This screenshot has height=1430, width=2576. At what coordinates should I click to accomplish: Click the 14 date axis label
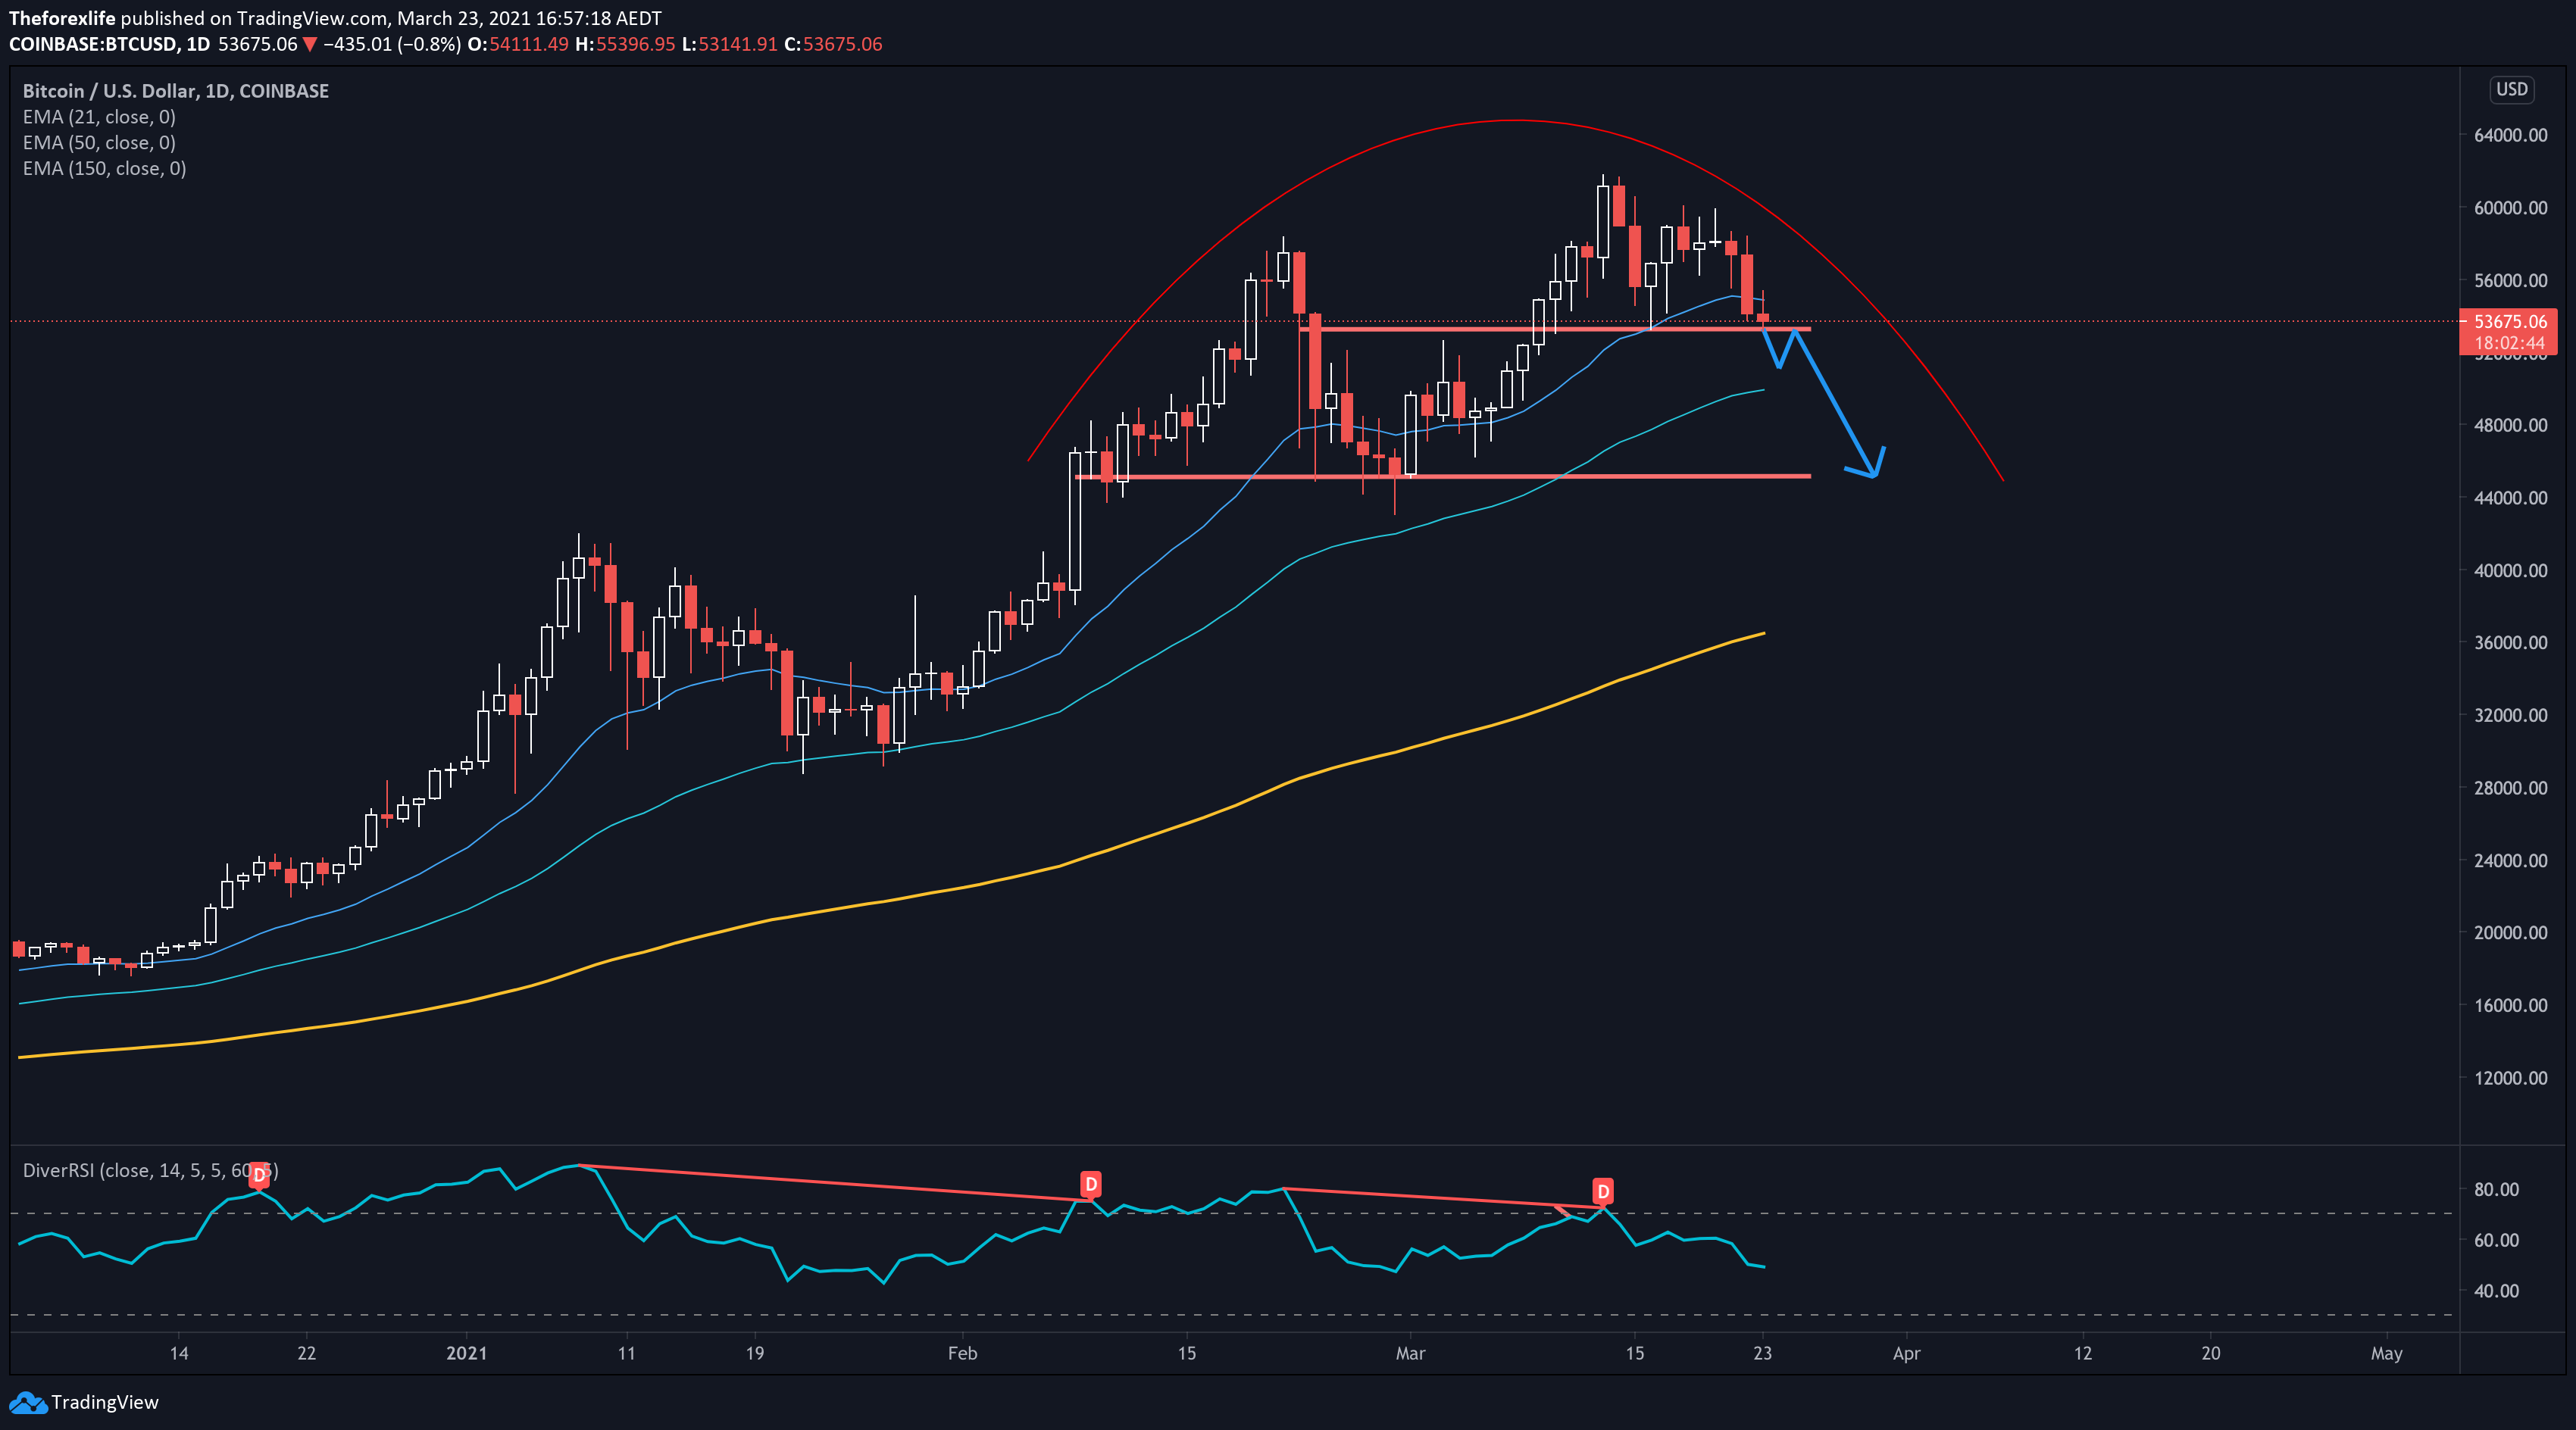(179, 1354)
